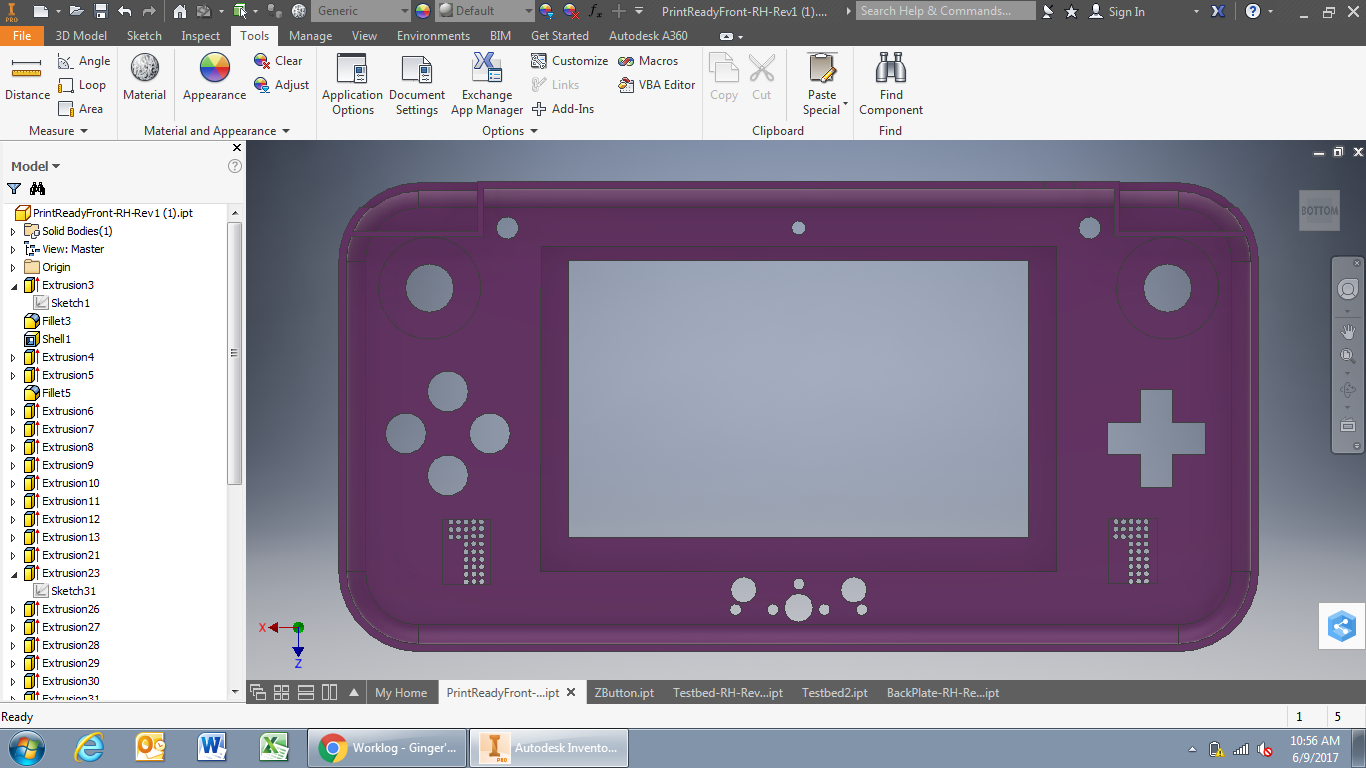
Task: Click the Autodesk Exchange X icon in the title bar
Action: 1218,11
